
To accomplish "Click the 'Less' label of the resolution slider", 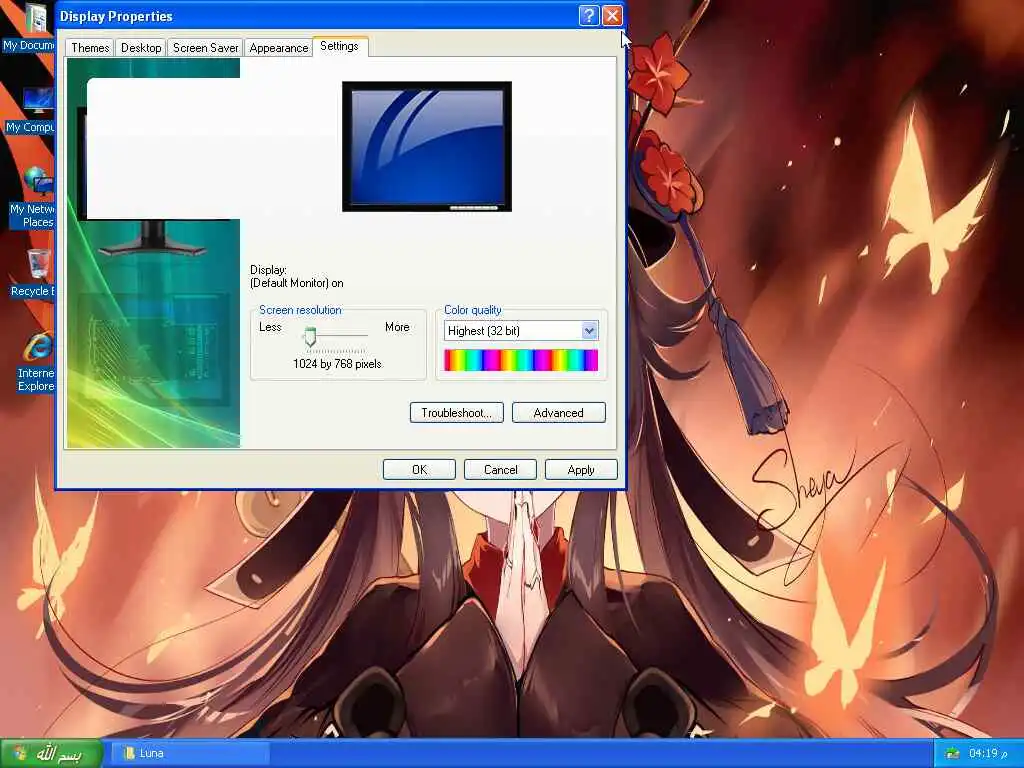I will pos(270,327).
